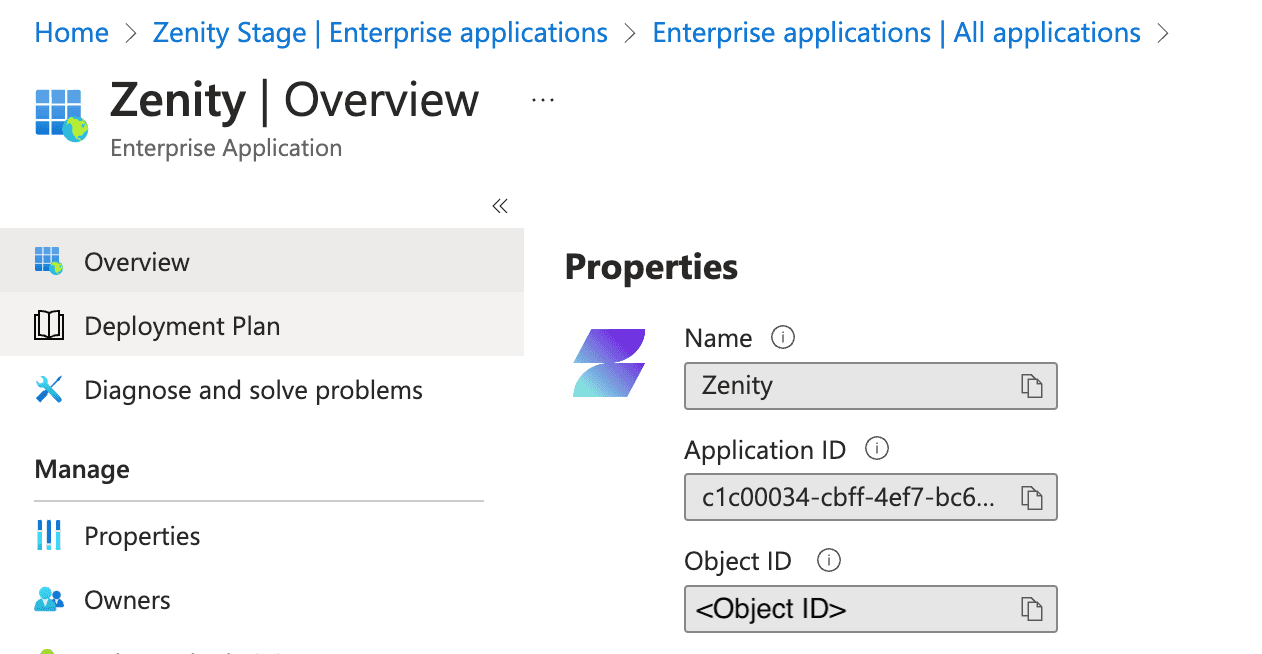Click the Deployment Plan book icon
This screenshot has width=1262, height=654.
tap(48, 325)
